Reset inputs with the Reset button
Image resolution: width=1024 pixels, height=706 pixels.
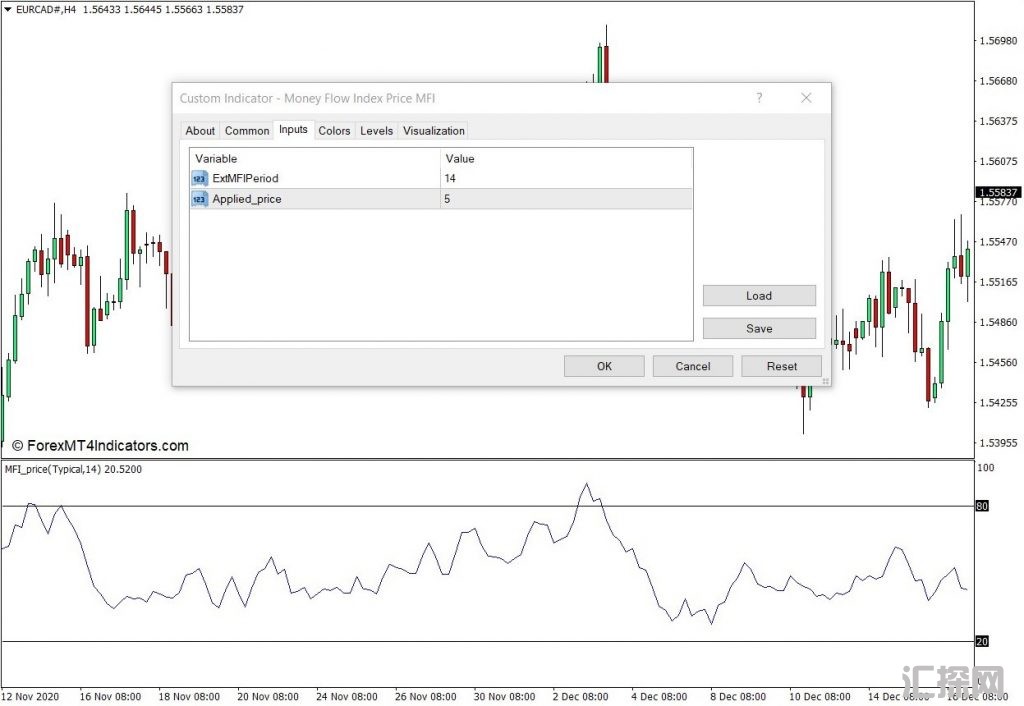[x=782, y=366]
